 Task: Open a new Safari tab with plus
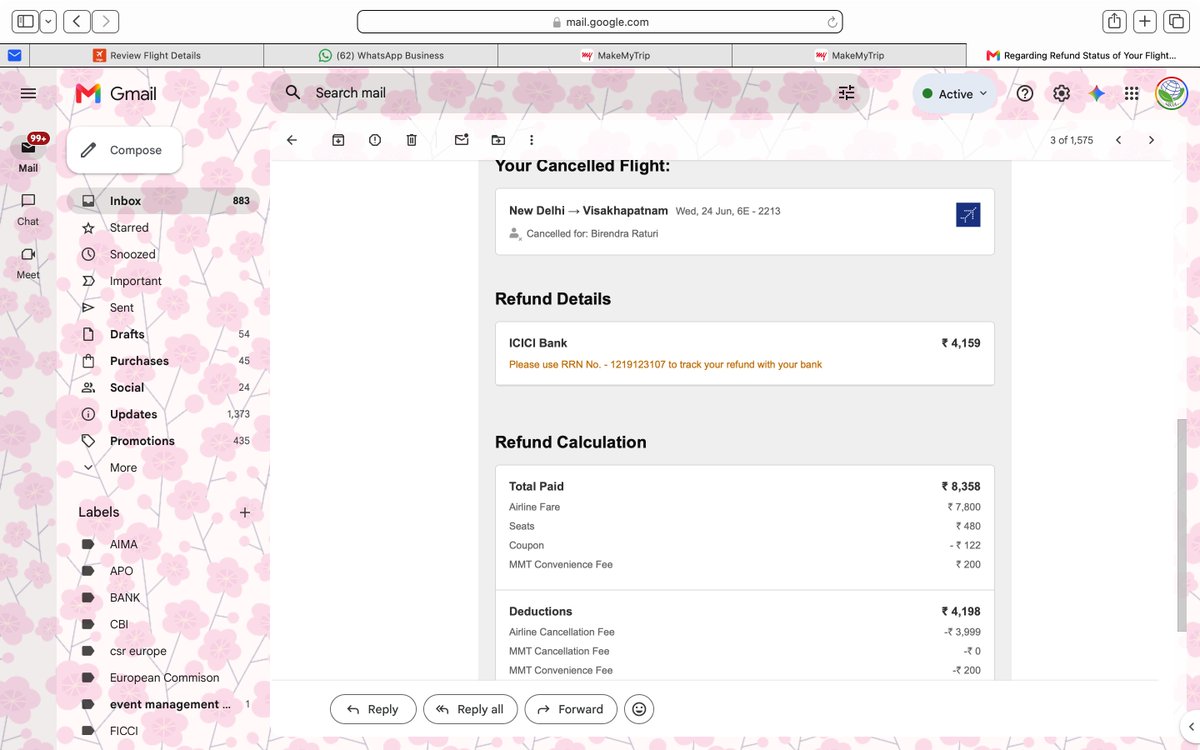pos(1146,21)
